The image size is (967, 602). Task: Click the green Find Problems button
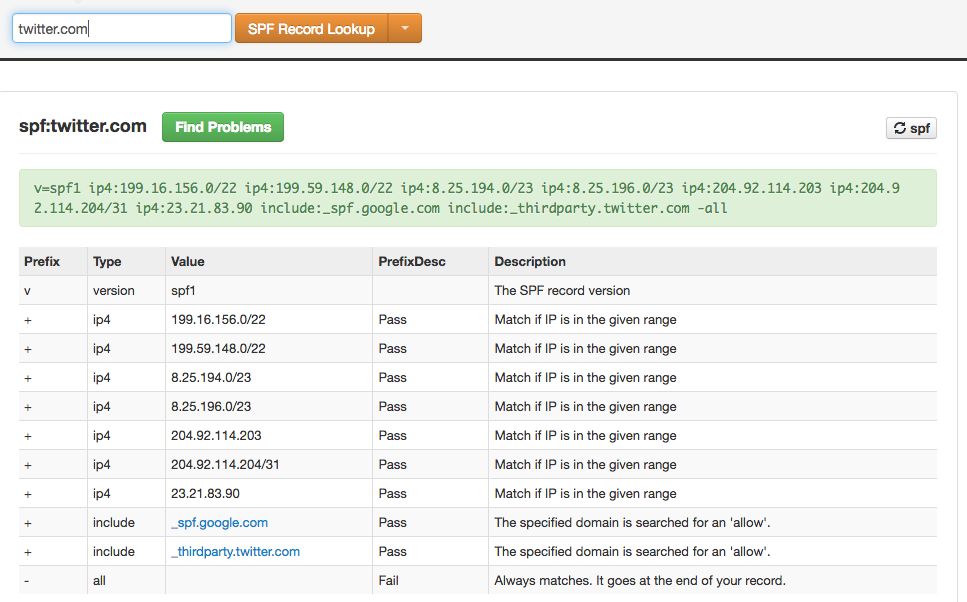pos(223,127)
